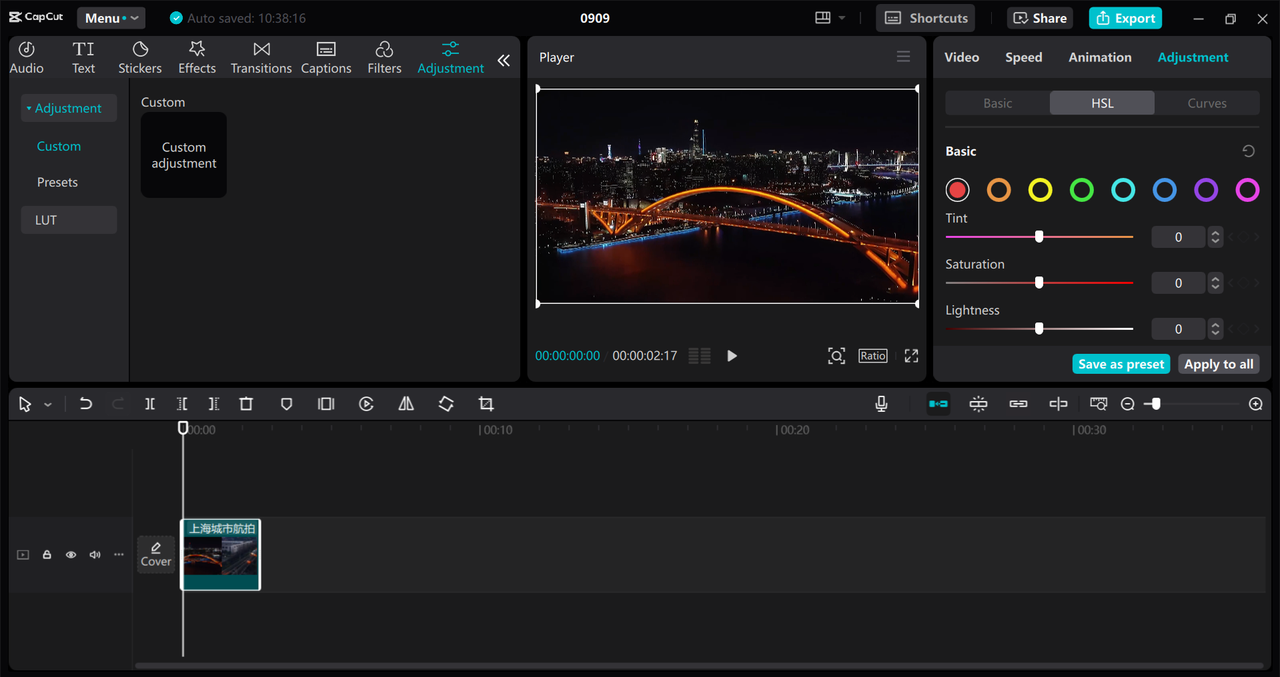Open the Stickers panel
The width and height of the screenshot is (1280, 677).
140,58
